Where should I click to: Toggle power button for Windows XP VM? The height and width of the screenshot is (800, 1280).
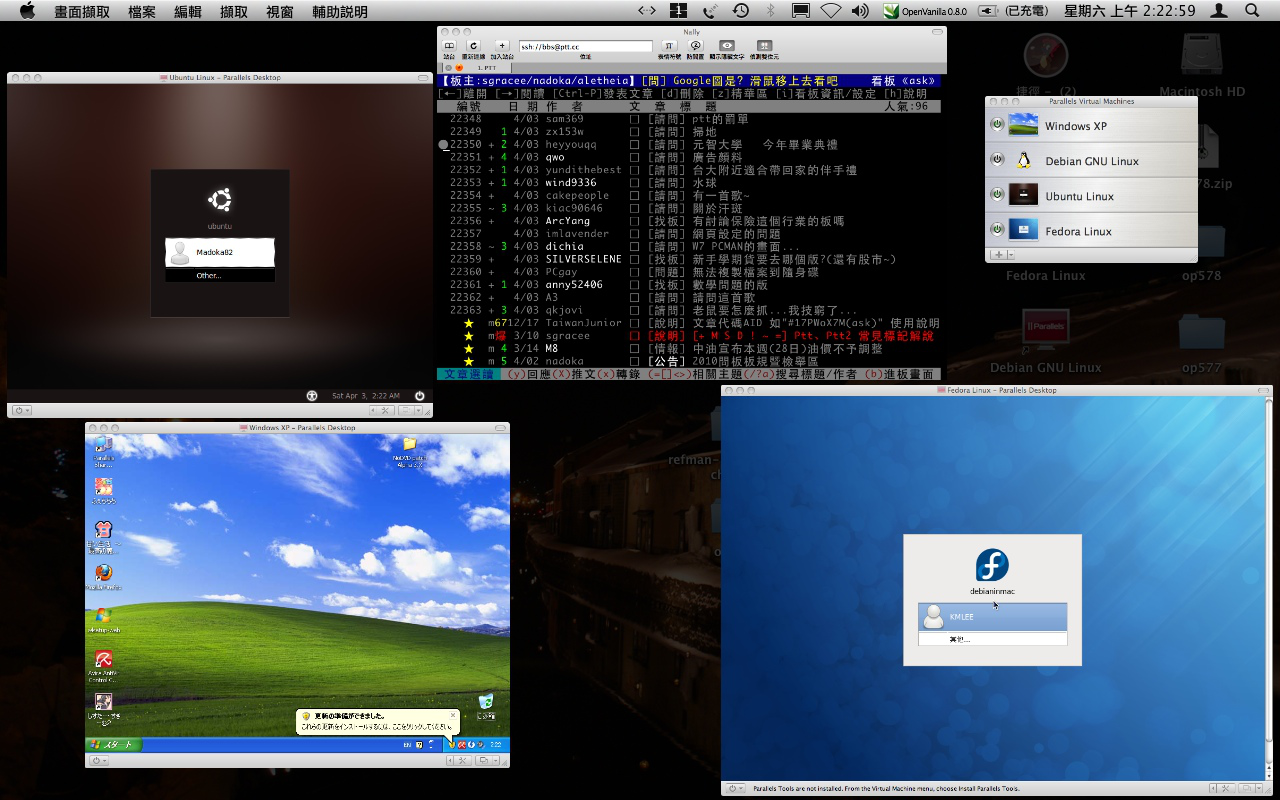coord(997,125)
